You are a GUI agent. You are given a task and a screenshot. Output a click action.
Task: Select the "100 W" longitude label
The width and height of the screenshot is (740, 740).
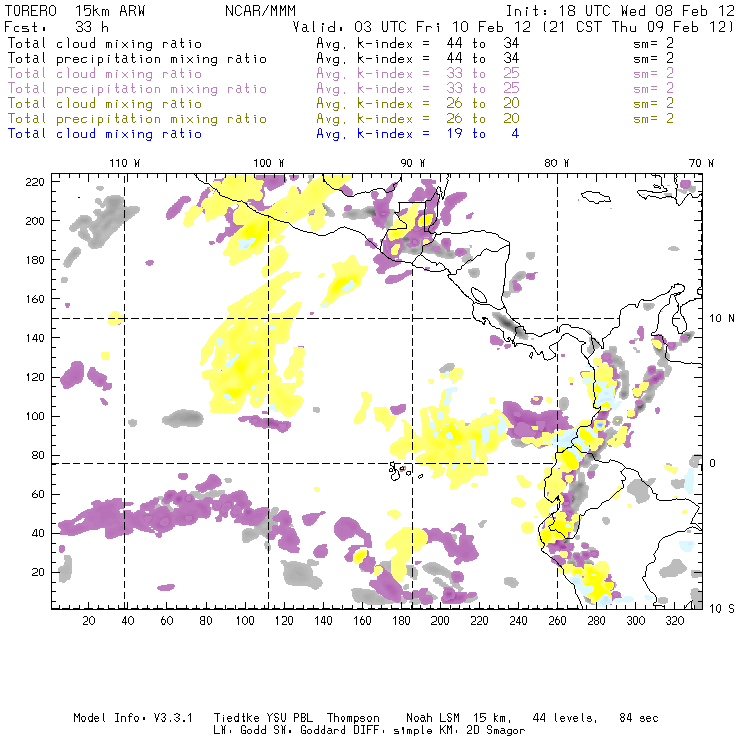(269, 163)
